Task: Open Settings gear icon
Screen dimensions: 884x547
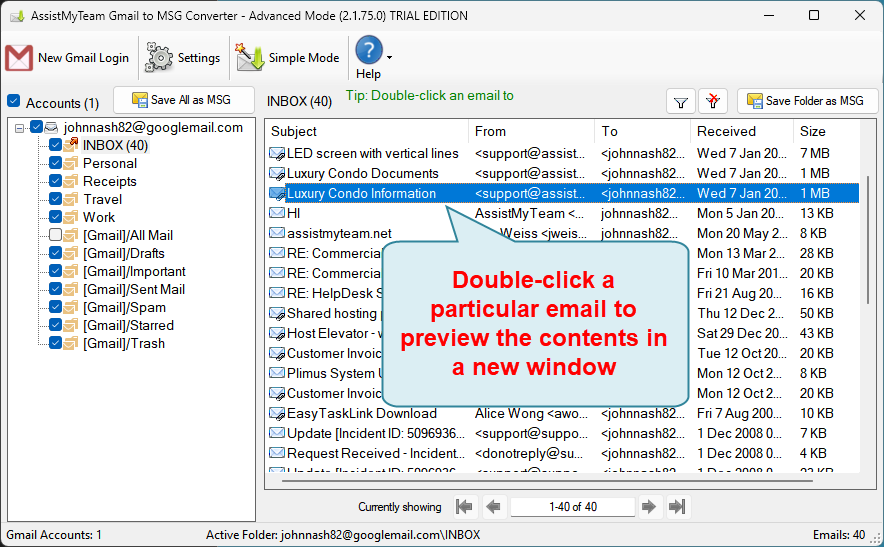Action: (x=159, y=58)
